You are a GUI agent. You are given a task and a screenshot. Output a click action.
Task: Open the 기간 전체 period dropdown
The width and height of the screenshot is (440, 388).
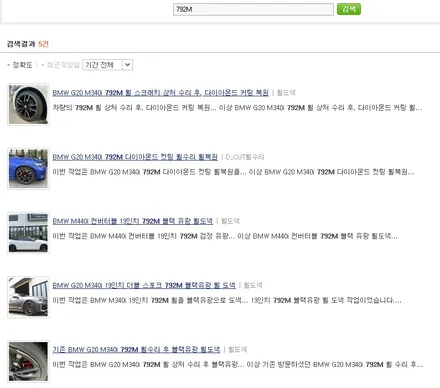click(107, 65)
